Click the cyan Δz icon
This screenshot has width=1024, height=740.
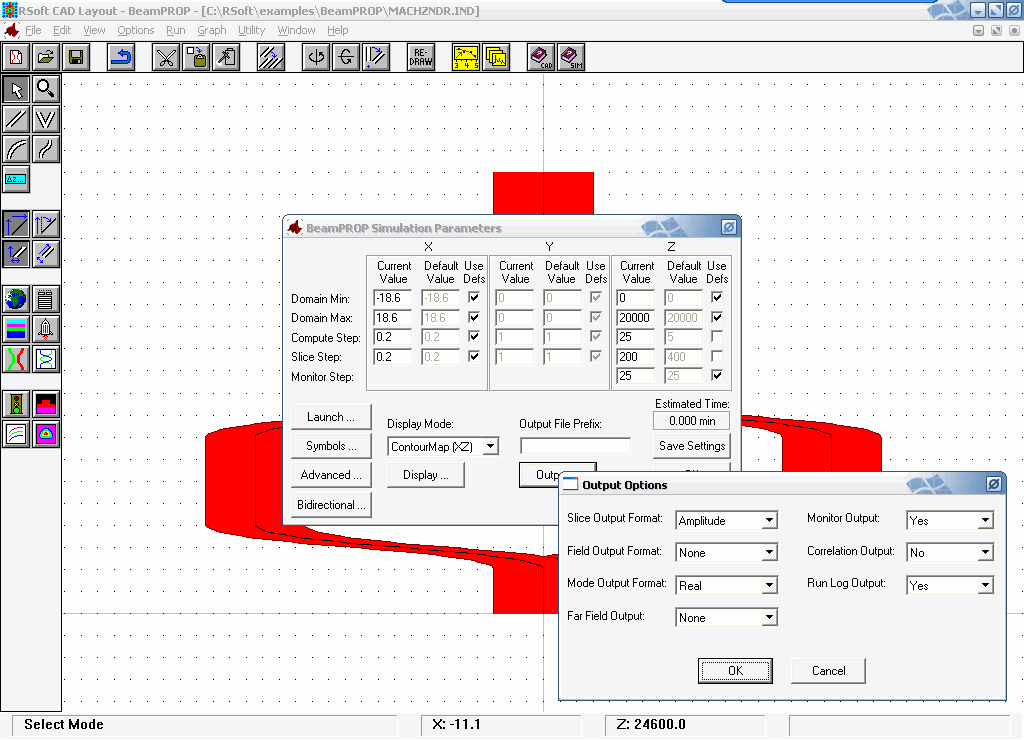[x=16, y=179]
